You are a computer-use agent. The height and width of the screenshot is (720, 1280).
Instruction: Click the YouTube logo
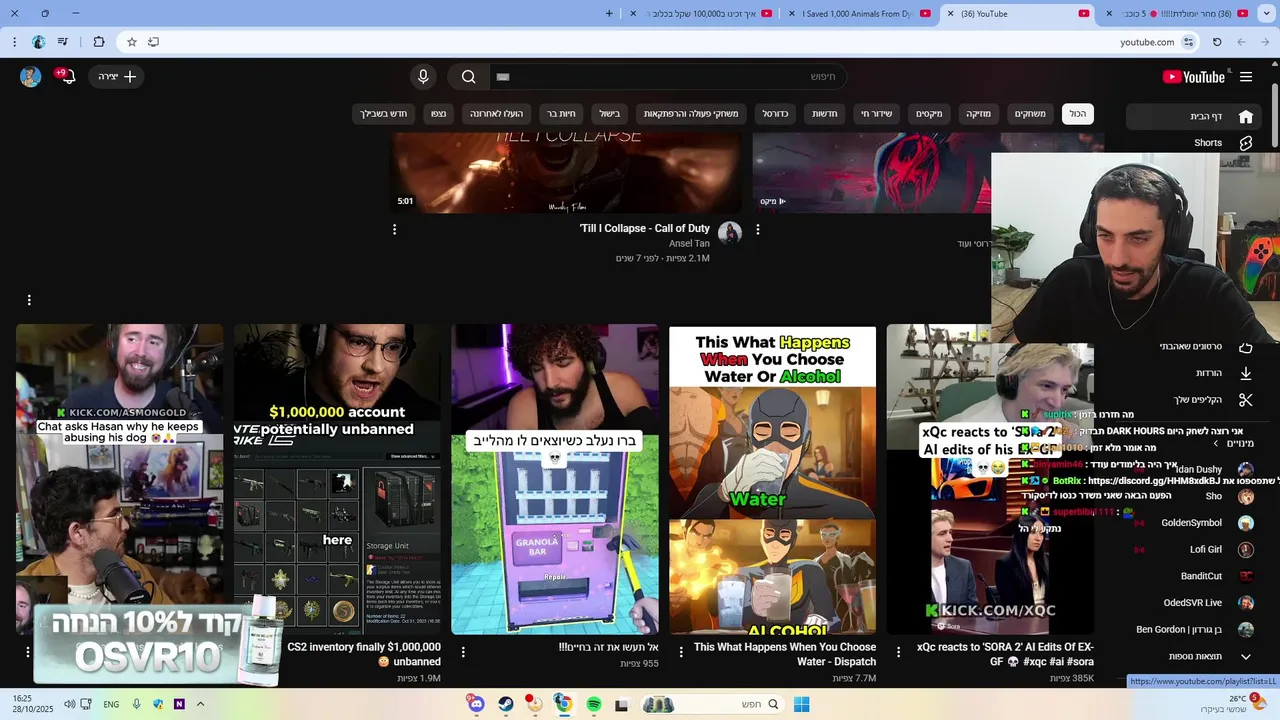1193,77
